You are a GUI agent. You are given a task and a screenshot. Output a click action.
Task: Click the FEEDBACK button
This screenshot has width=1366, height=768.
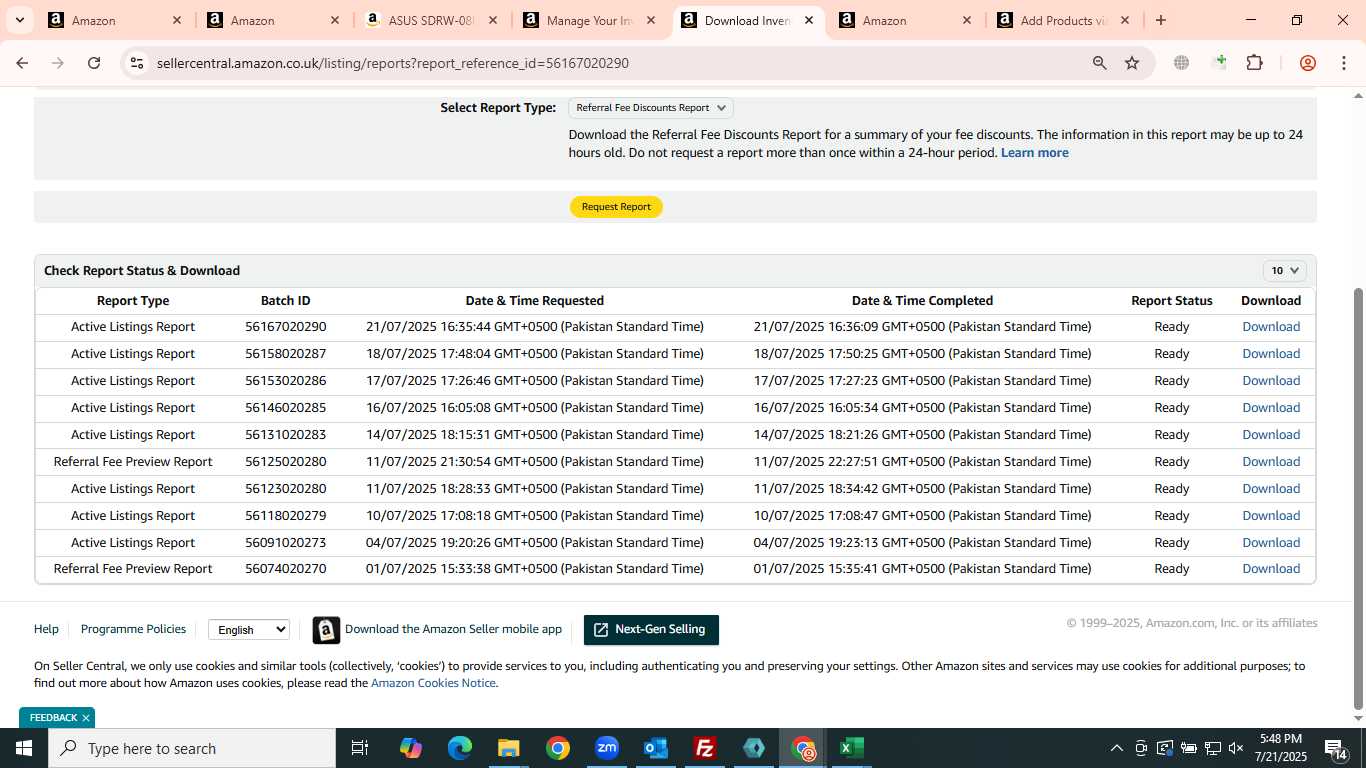click(x=53, y=718)
